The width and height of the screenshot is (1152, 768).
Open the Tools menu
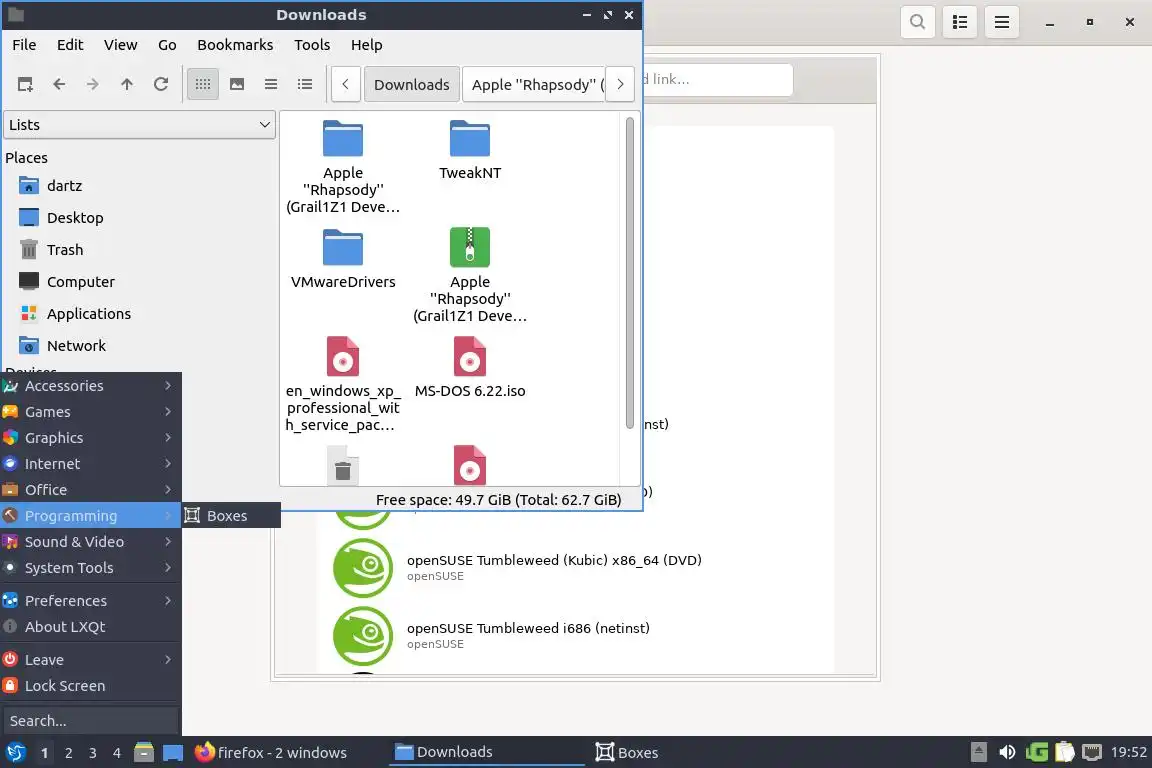click(312, 45)
